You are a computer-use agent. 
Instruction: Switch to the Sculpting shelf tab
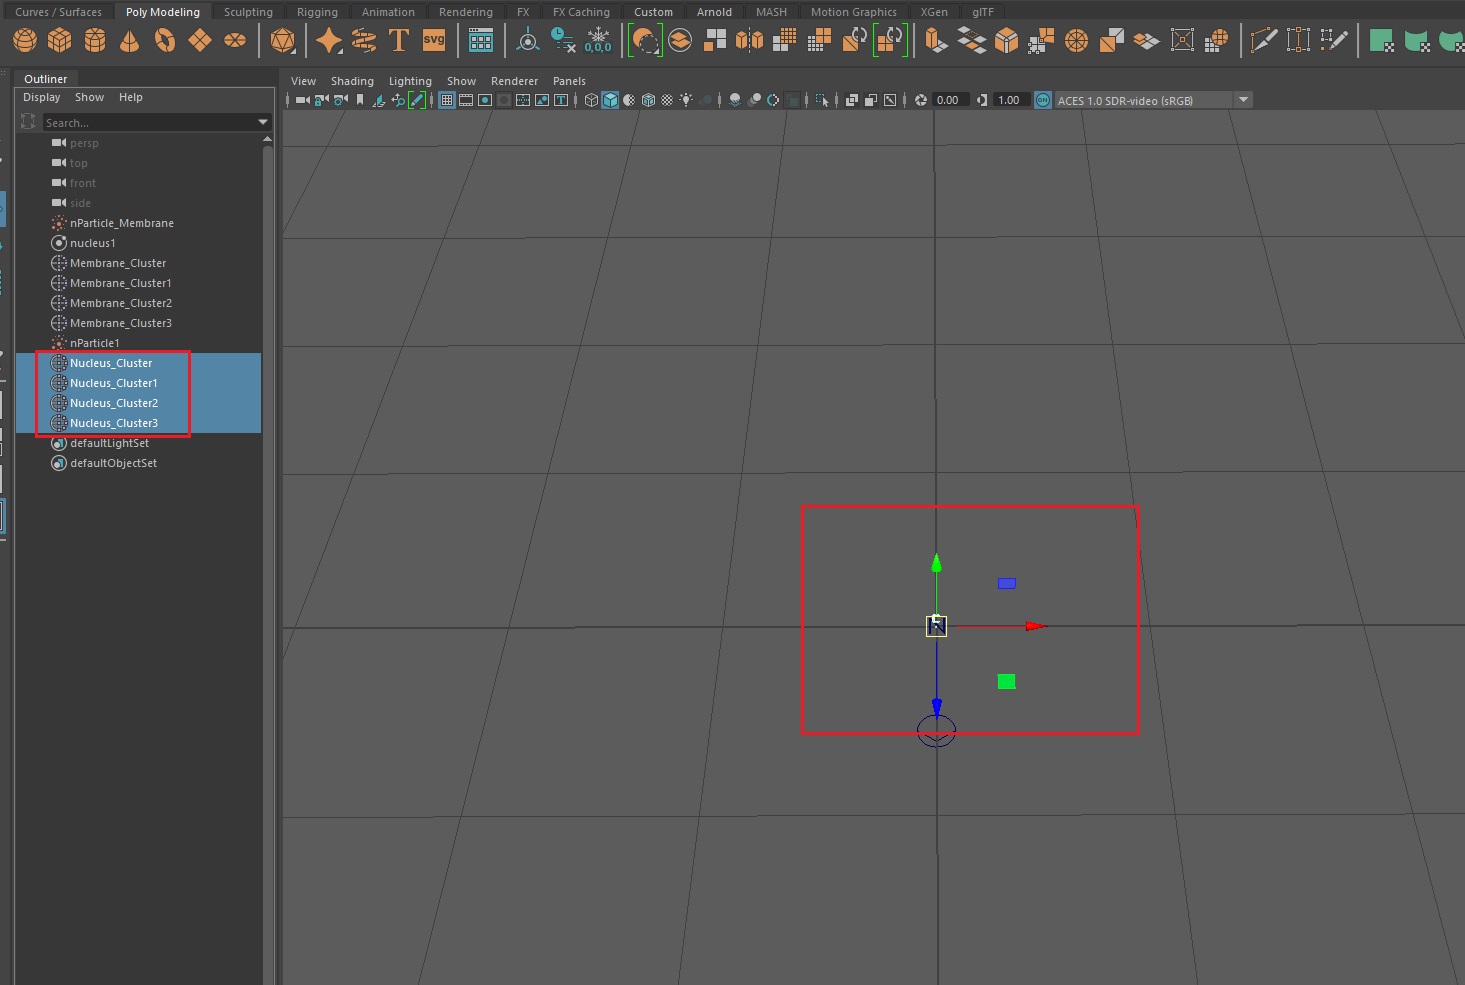pos(248,12)
